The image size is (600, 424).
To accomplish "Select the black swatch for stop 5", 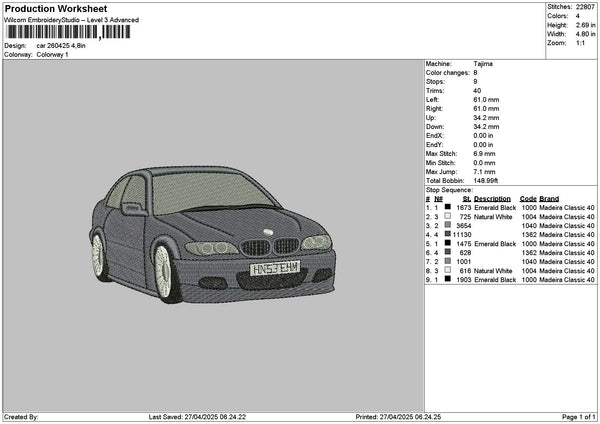I will click(447, 243).
